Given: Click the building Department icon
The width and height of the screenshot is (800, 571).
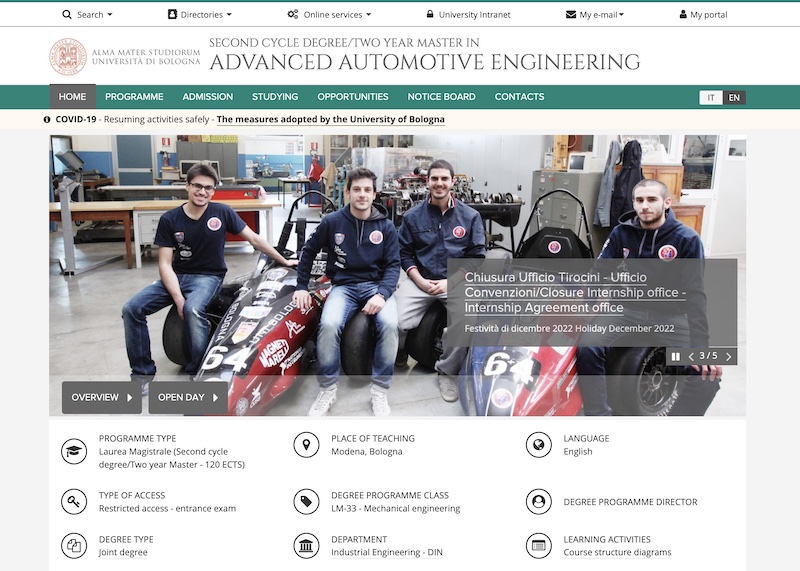Looking at the screenshot, I should click(x=306, y=545).
